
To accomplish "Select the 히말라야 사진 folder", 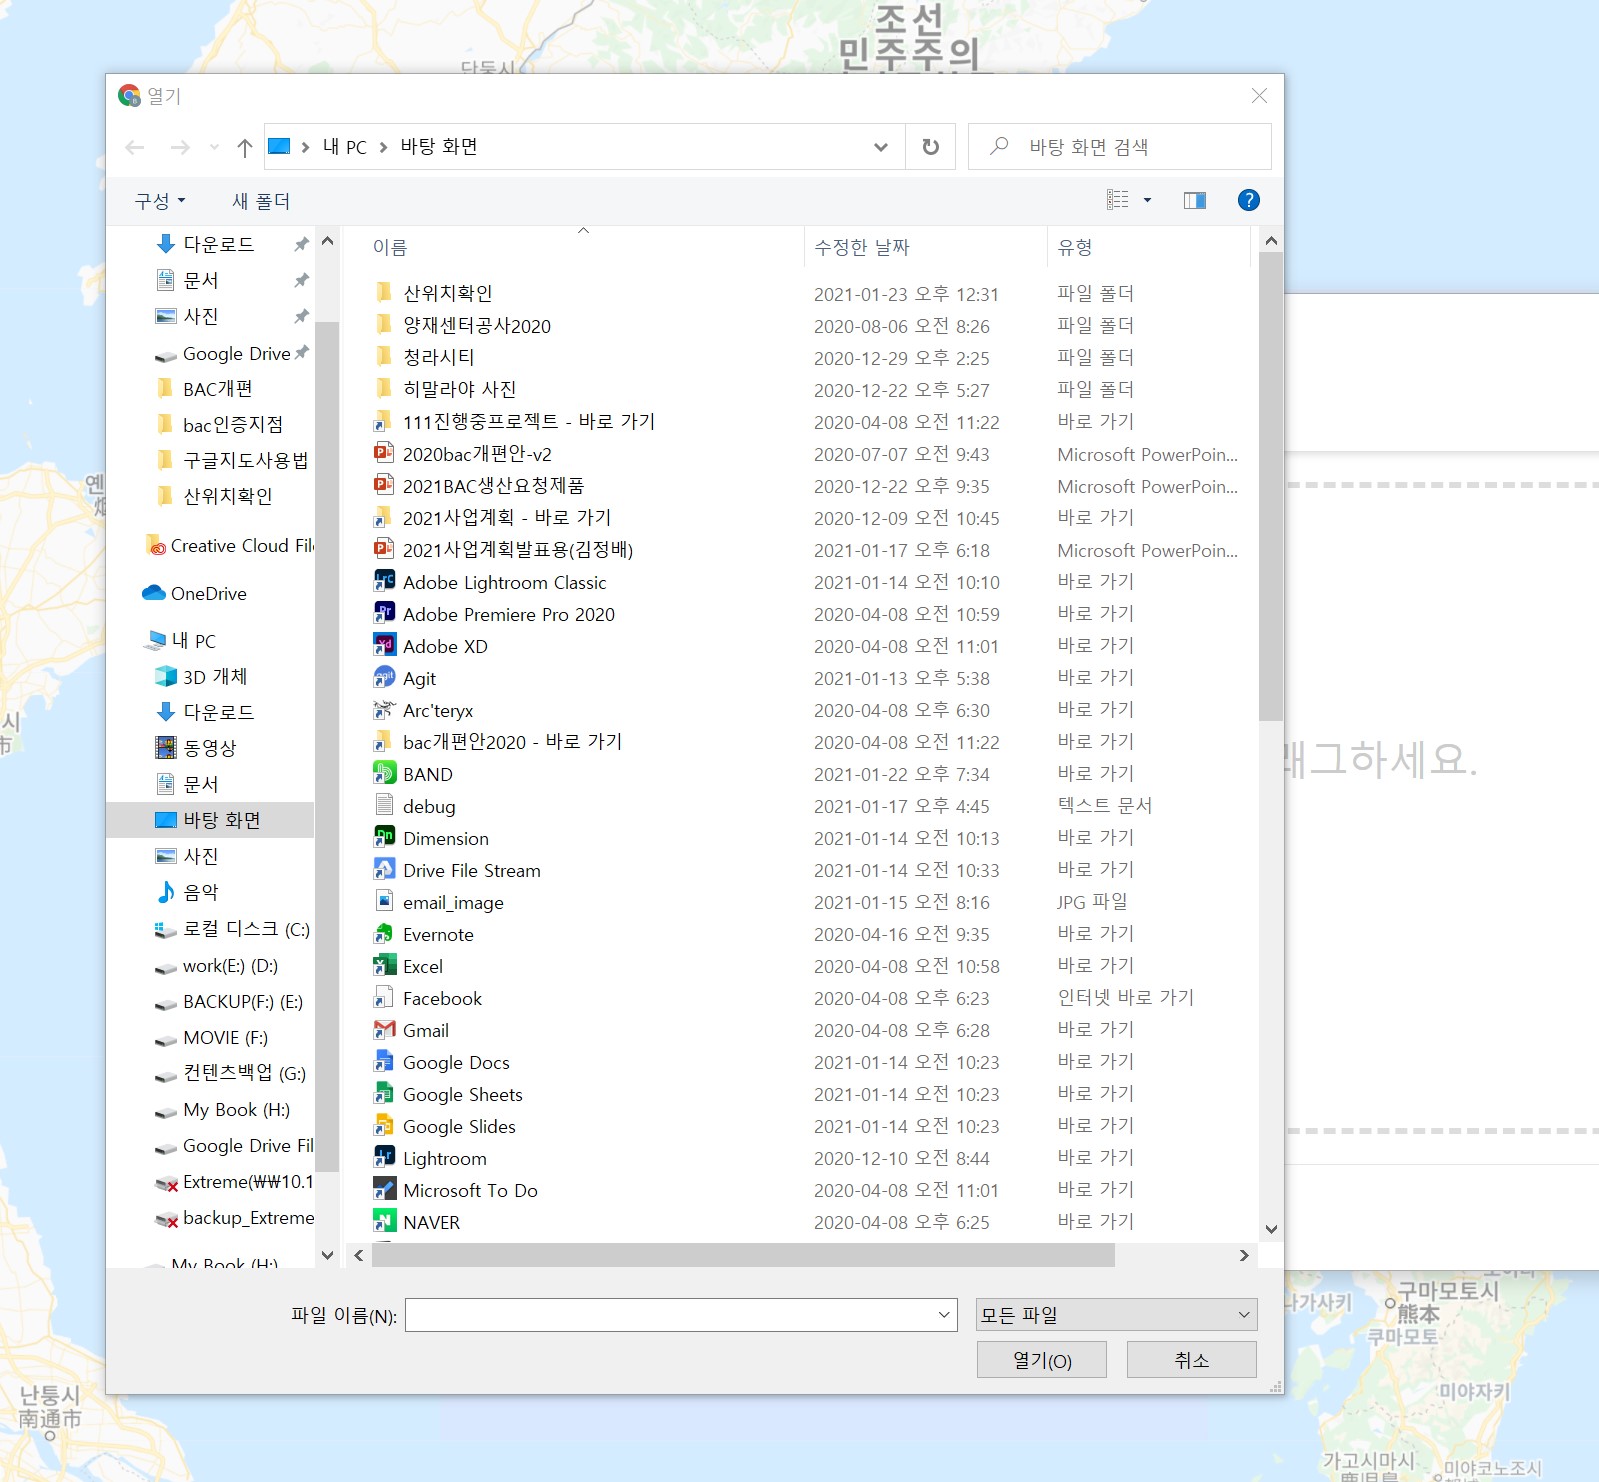I will pyautogui.click(x=459, y=389).
